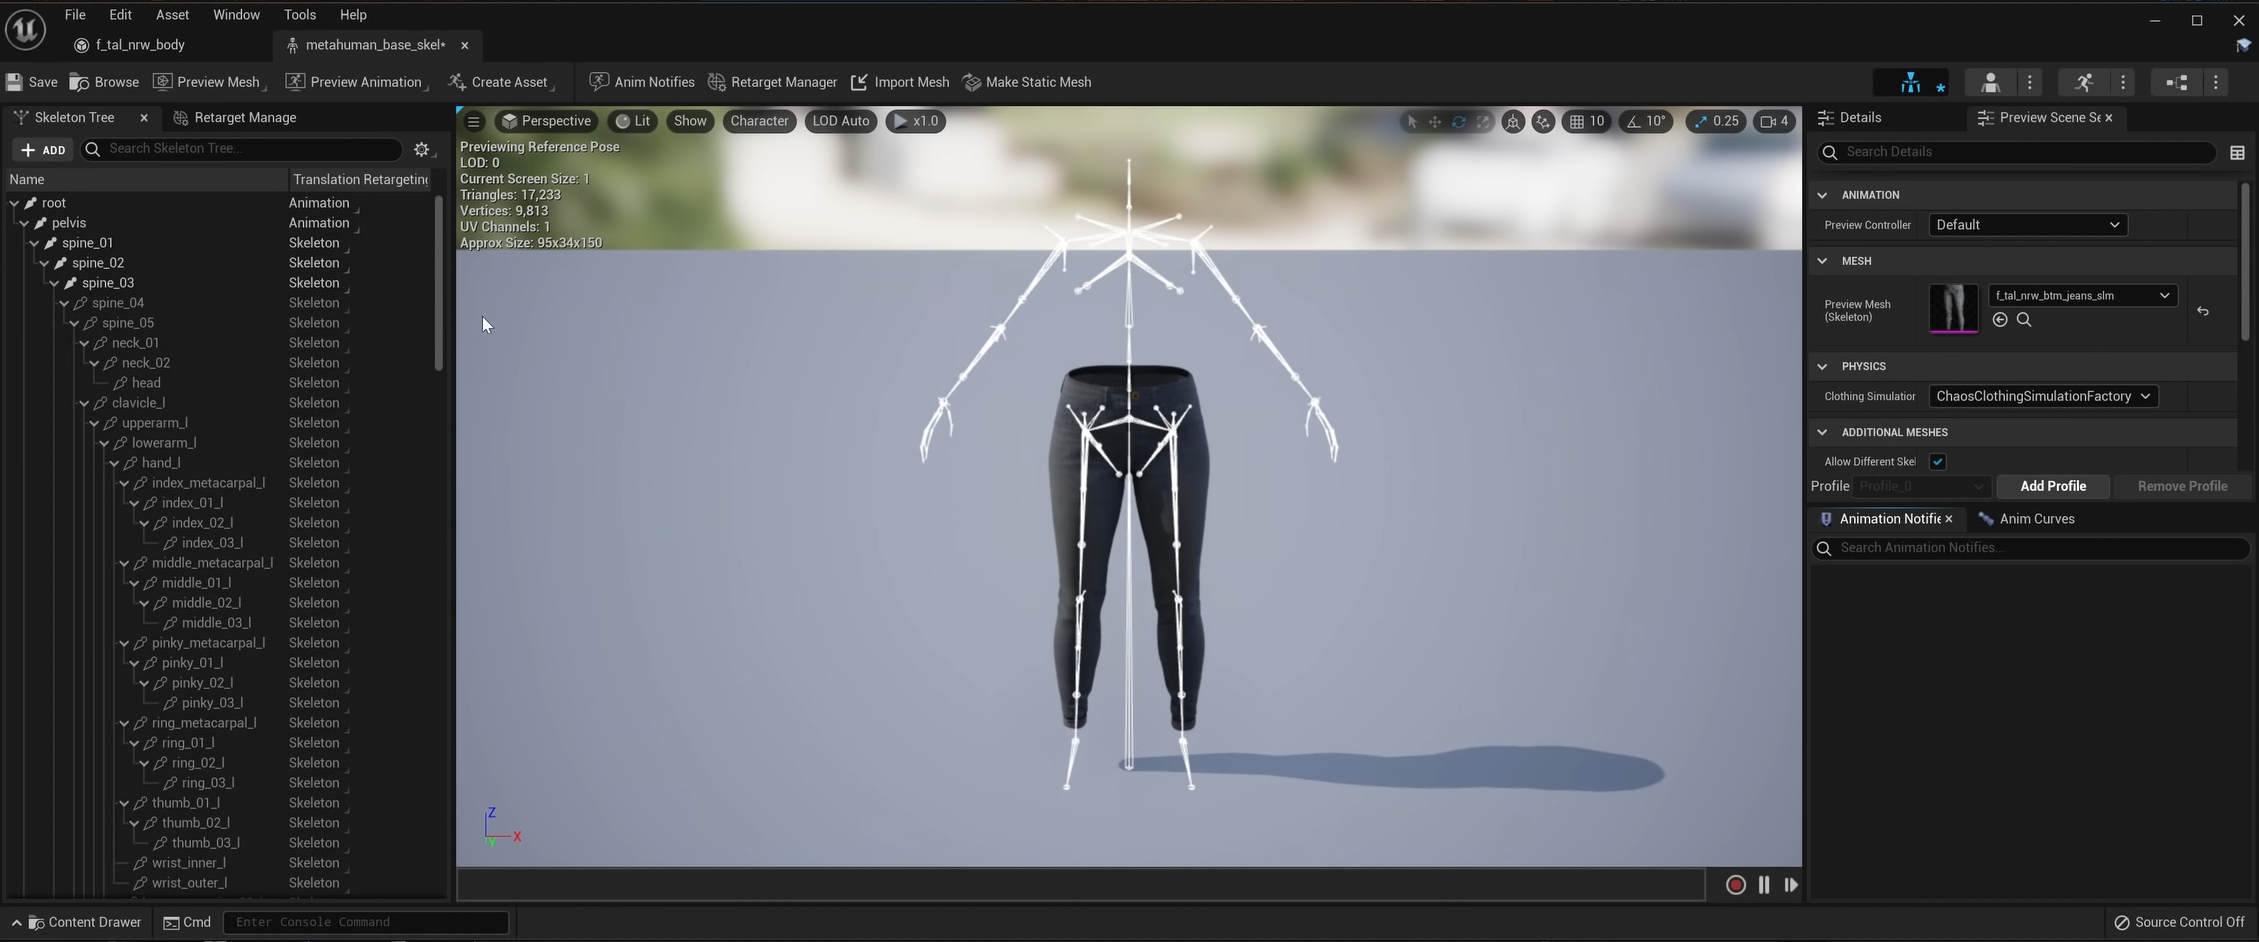
Task: Activate the Translate move tool
Action: click(x=1435, y=121)
